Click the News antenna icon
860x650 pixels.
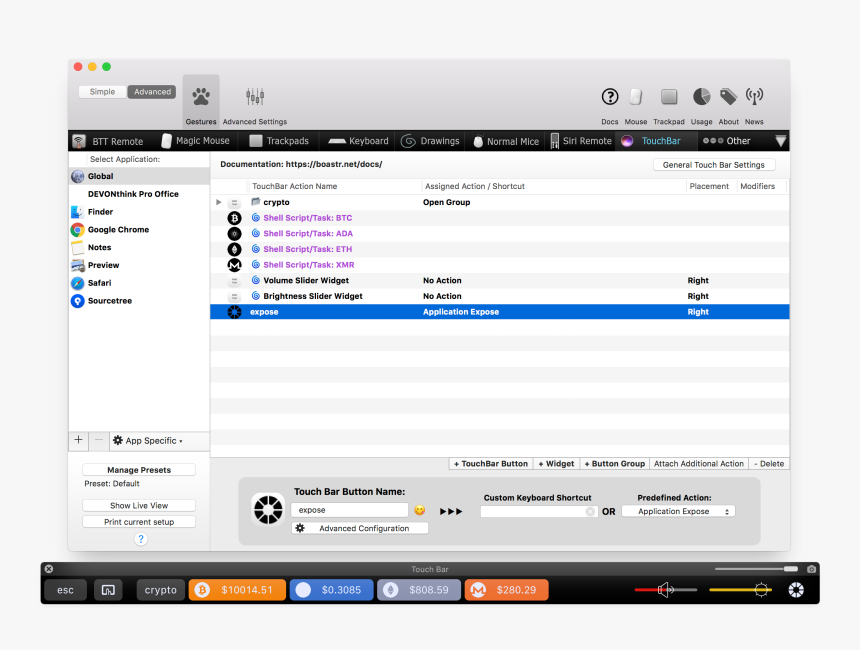pyautogui.click(x=754, y=97)
